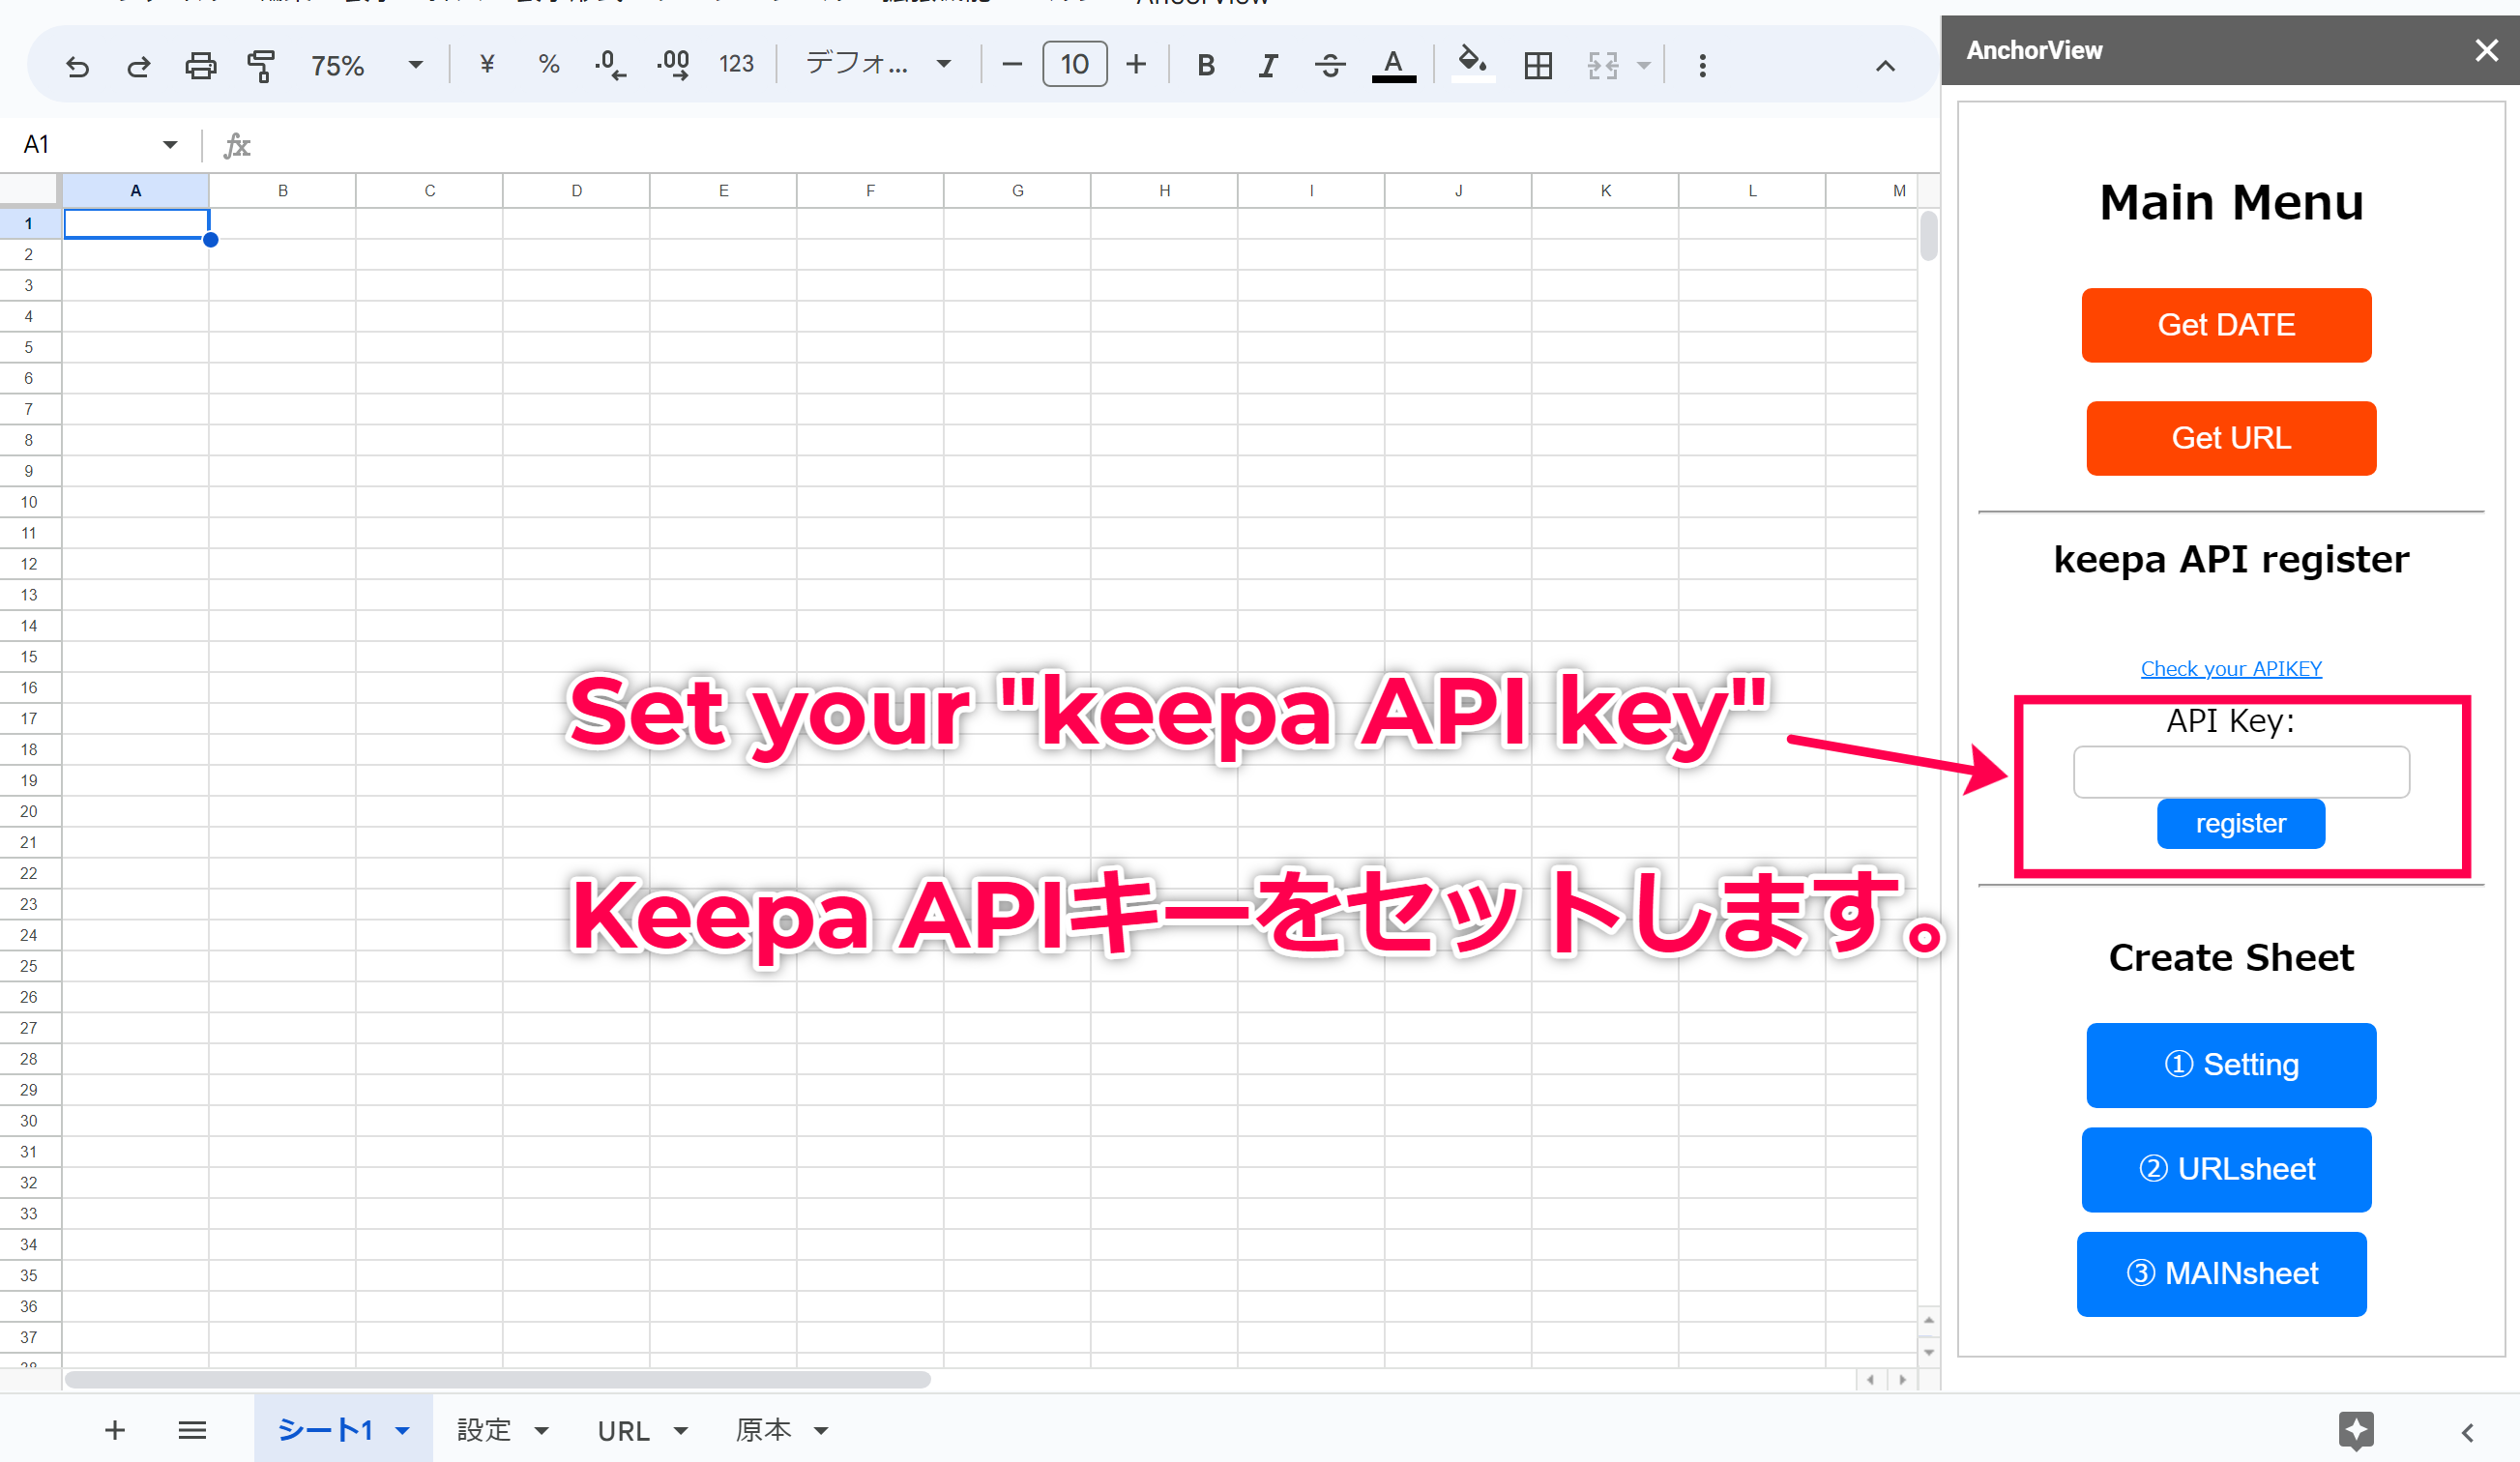Collapse the menus with the up chevron
2520x1462 pixels.
coord(1885,66)
